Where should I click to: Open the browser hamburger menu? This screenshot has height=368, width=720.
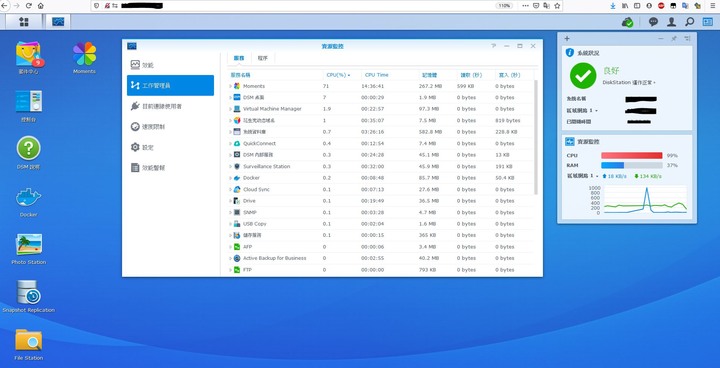(712, 6)
